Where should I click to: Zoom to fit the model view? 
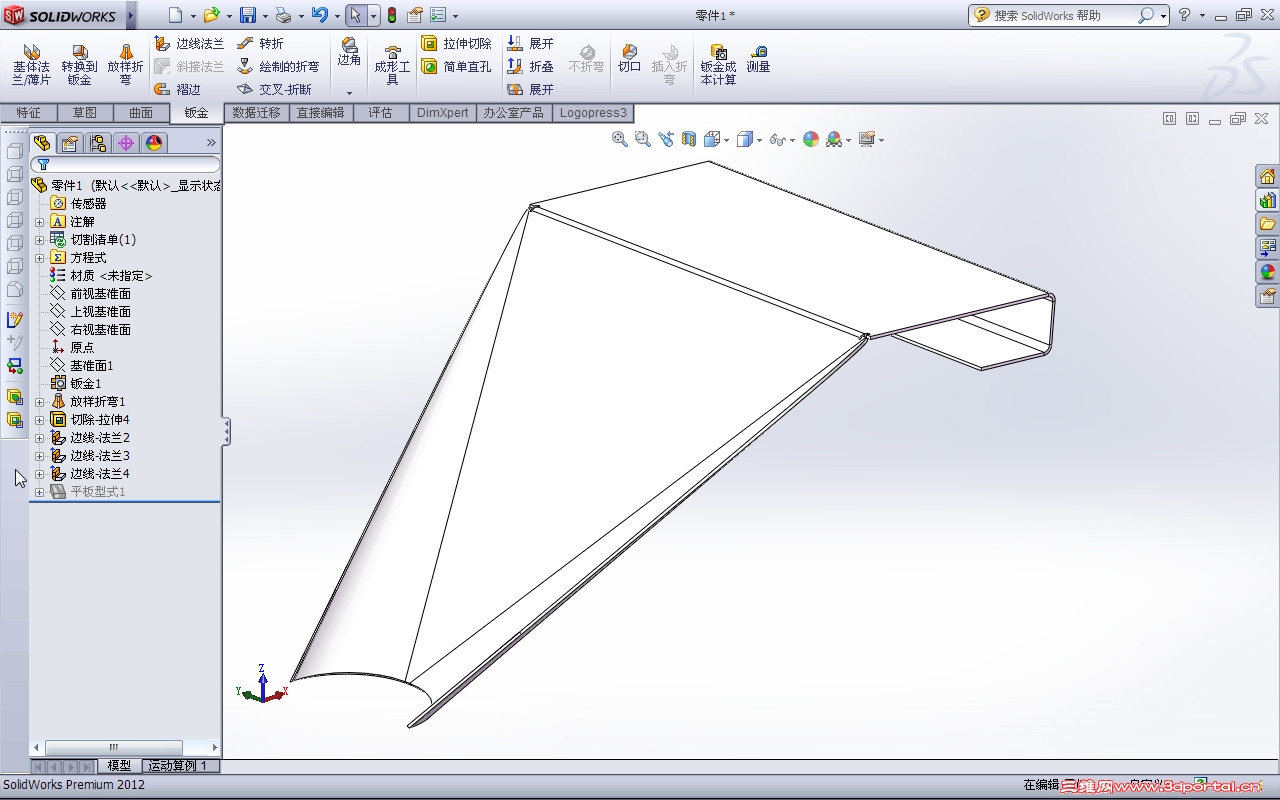(620, 140)
